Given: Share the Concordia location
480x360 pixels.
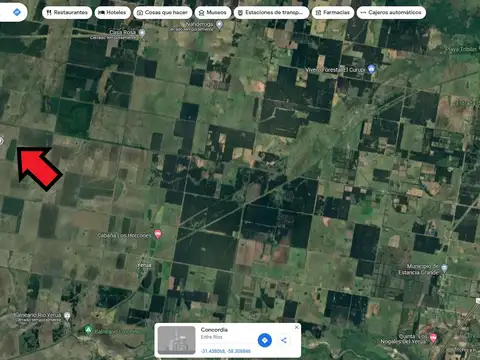Looking at the screenshot, I should tap(284, 340).
